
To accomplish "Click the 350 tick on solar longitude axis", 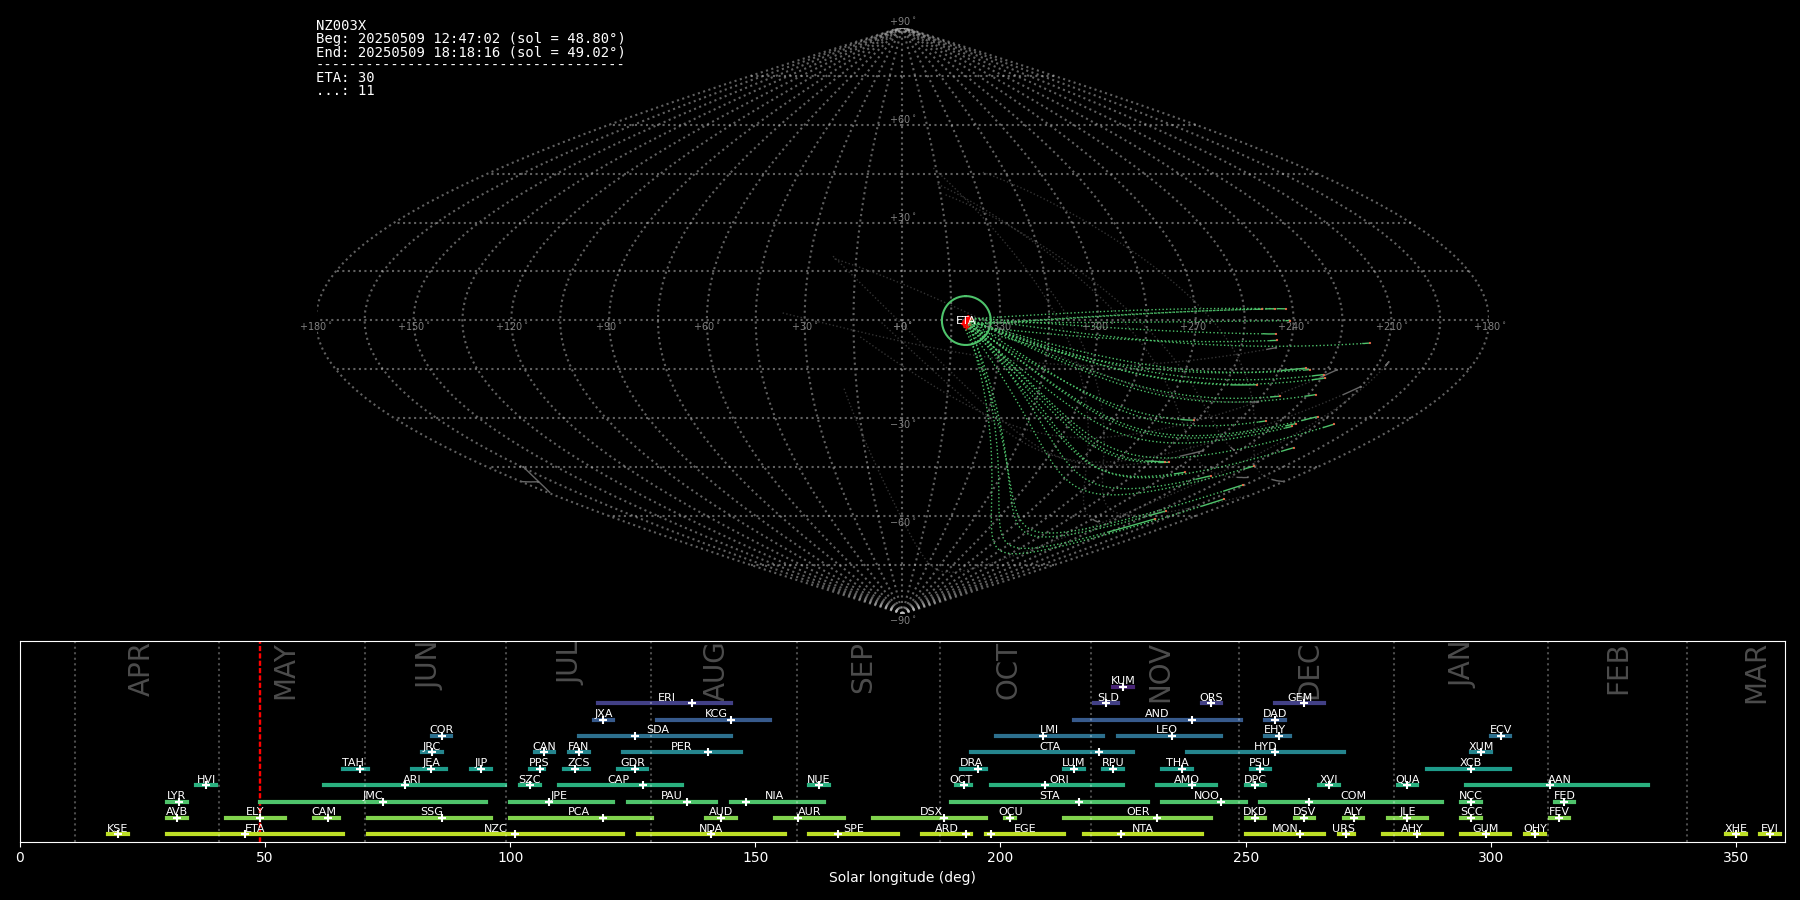I will click(x=1735, y=856).
